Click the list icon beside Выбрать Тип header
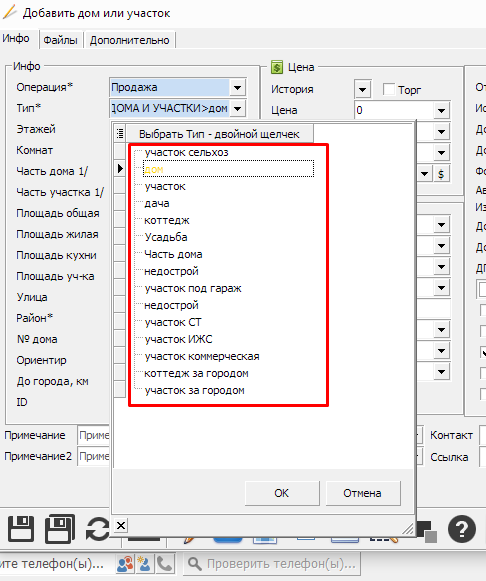The image size is (486, 581). pos(120,133)
